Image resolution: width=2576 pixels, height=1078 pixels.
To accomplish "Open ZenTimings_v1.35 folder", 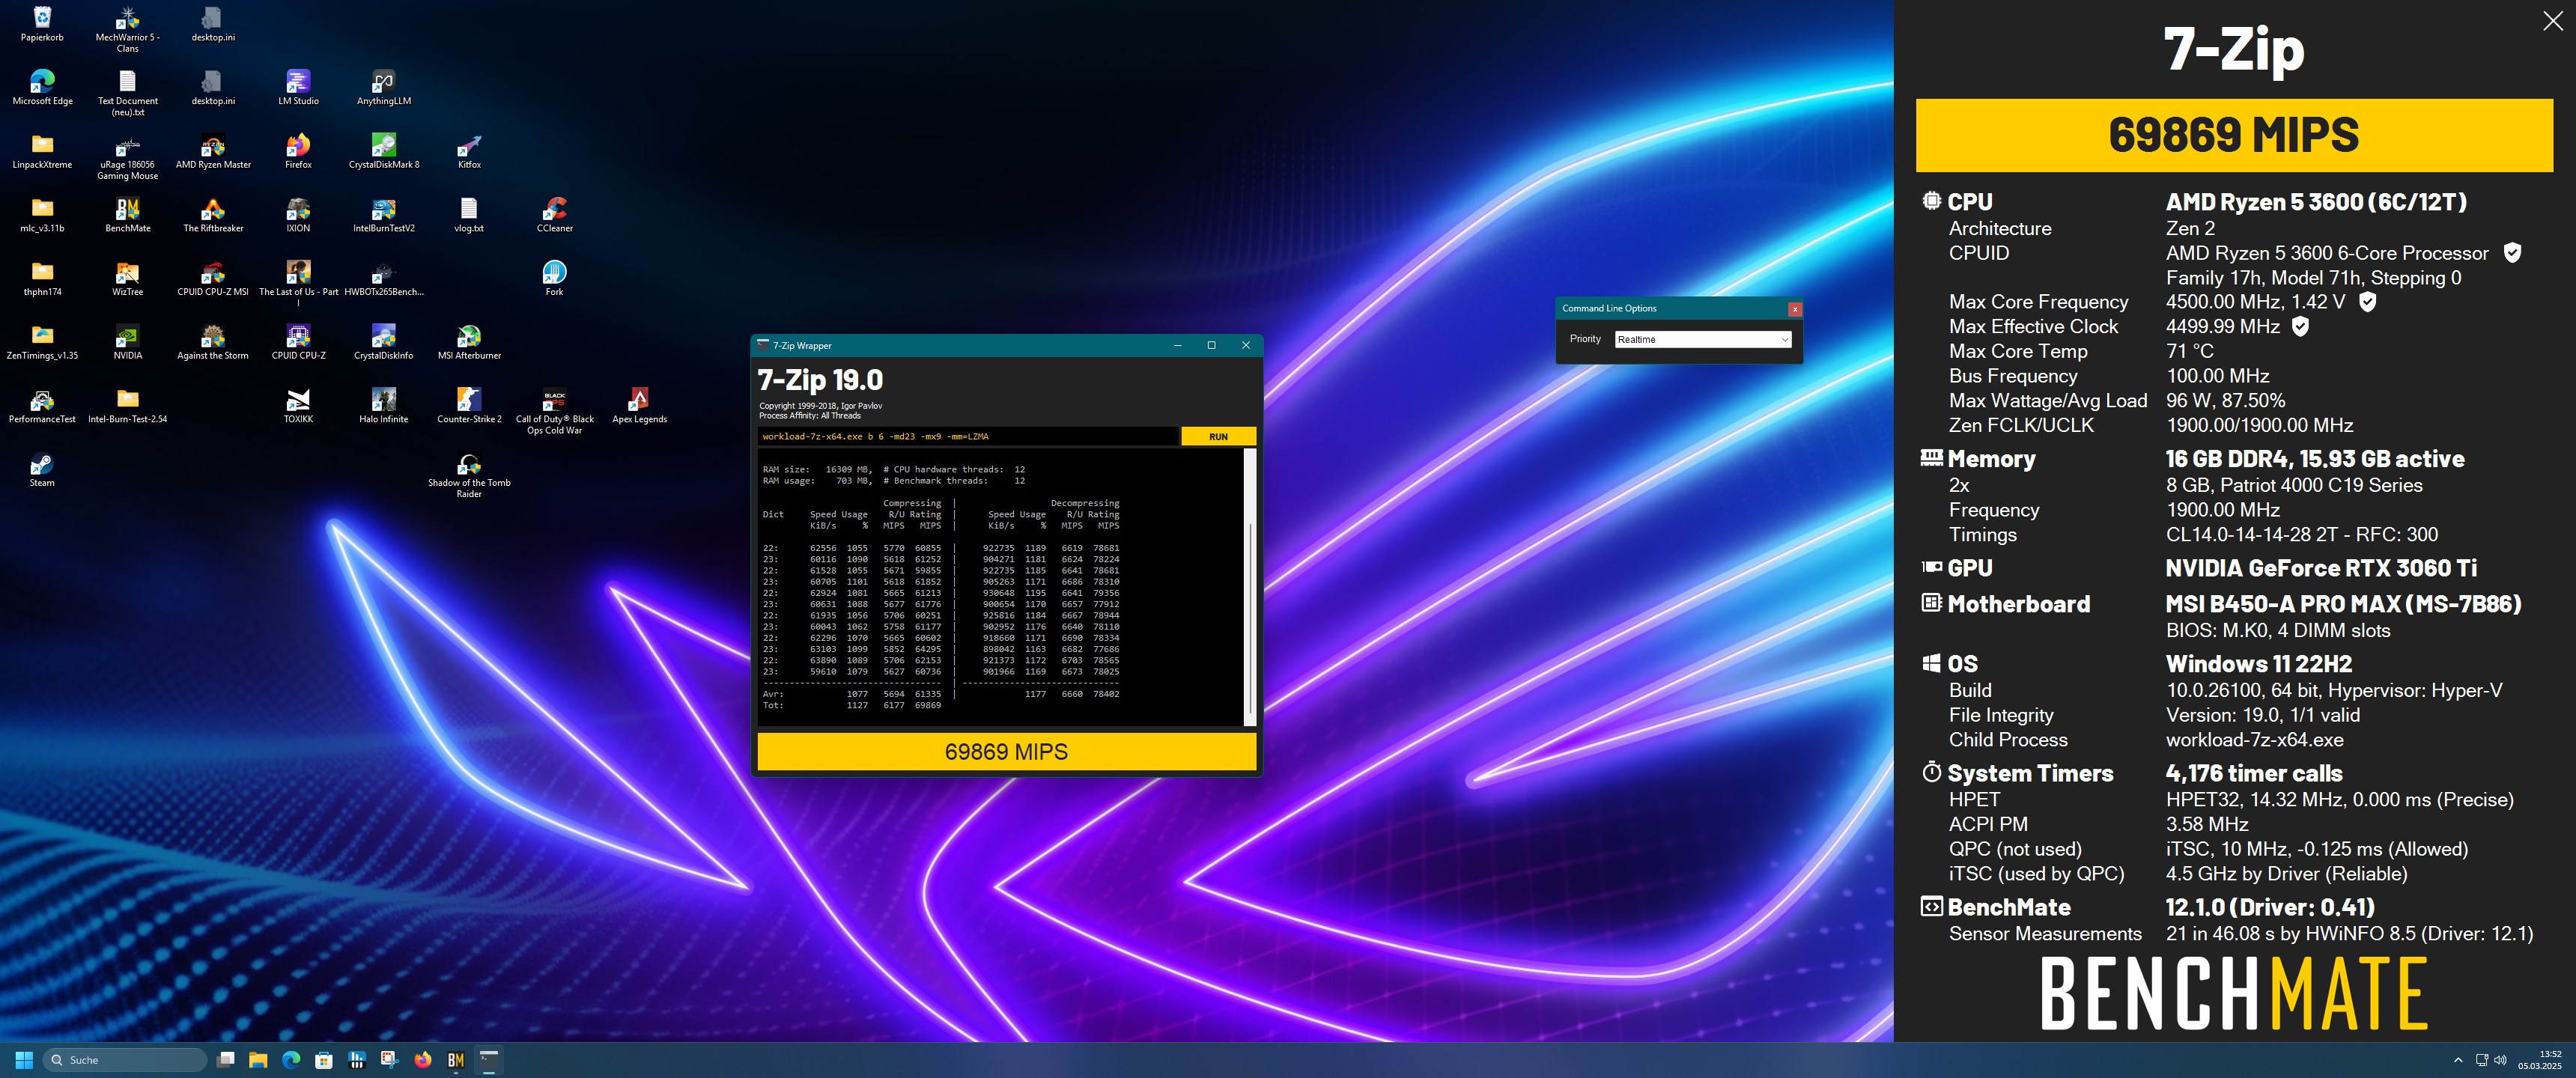I will point(42,342).
